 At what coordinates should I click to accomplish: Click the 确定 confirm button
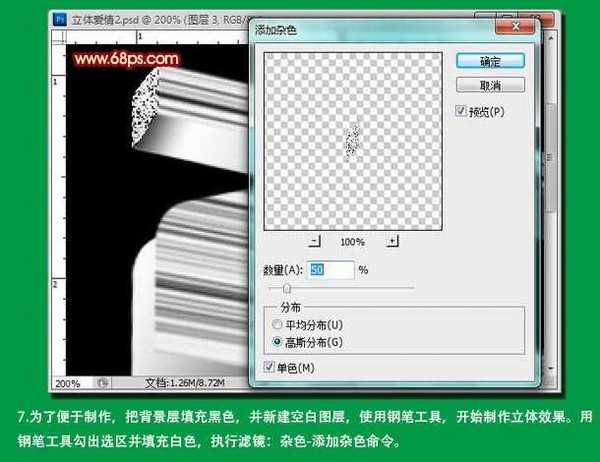coord(490,61)
